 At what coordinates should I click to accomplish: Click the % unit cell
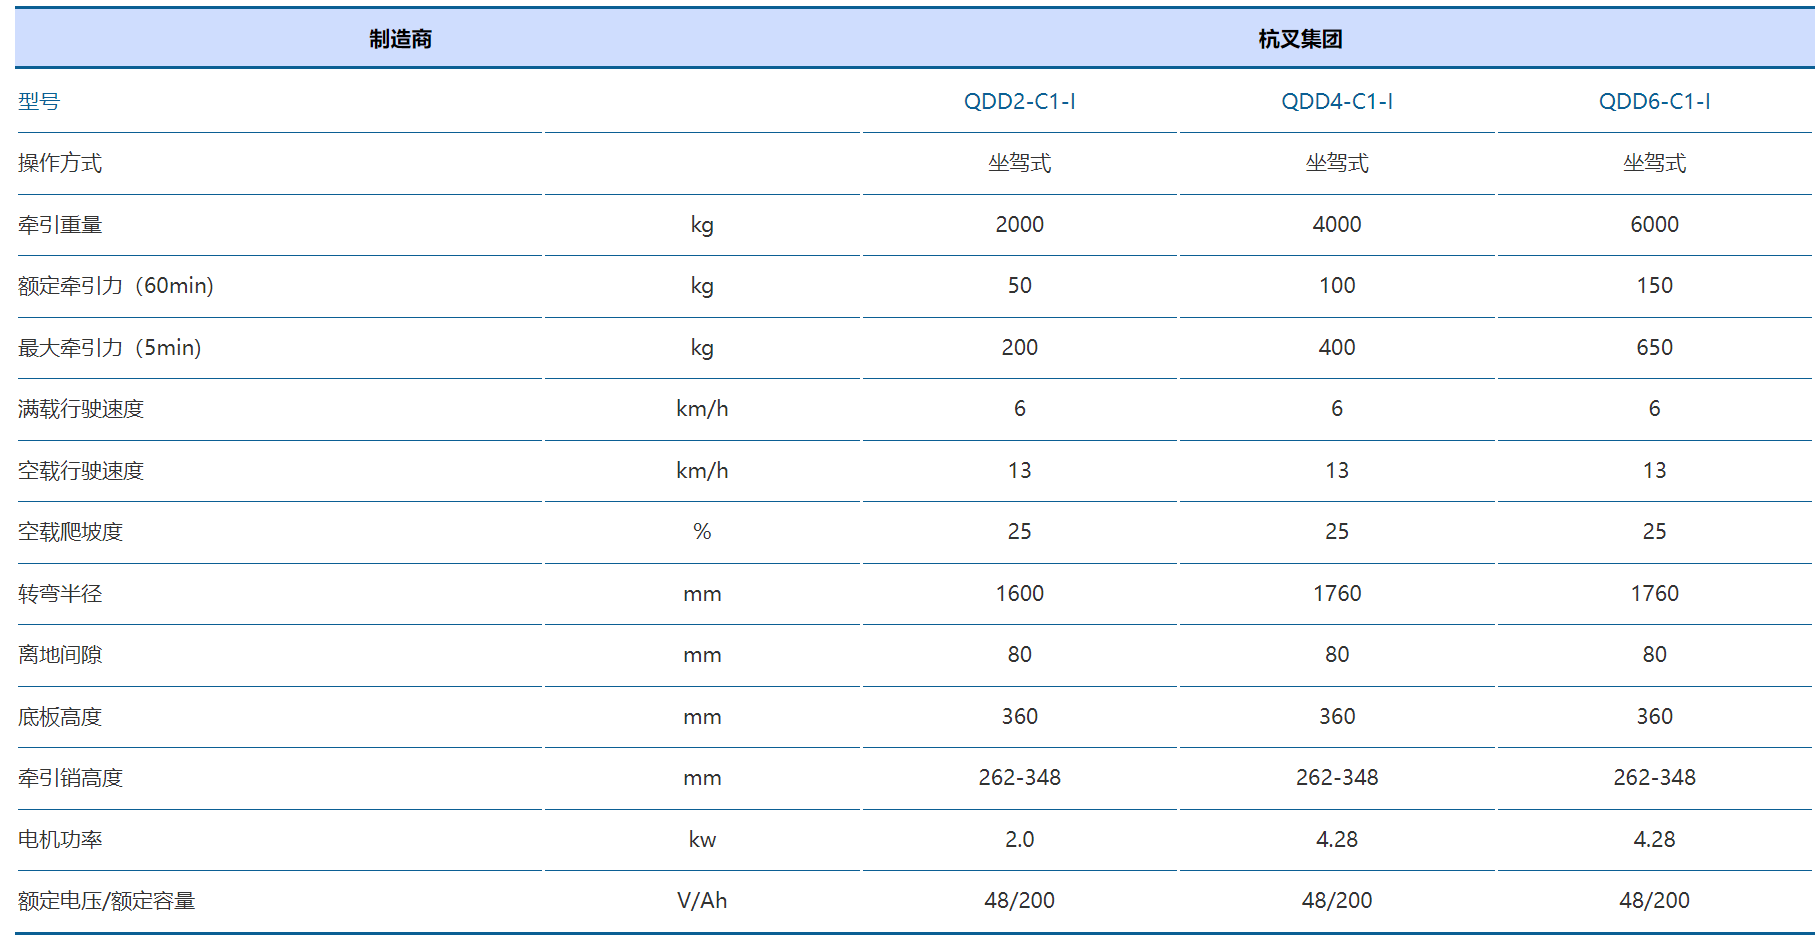(702, 532)
